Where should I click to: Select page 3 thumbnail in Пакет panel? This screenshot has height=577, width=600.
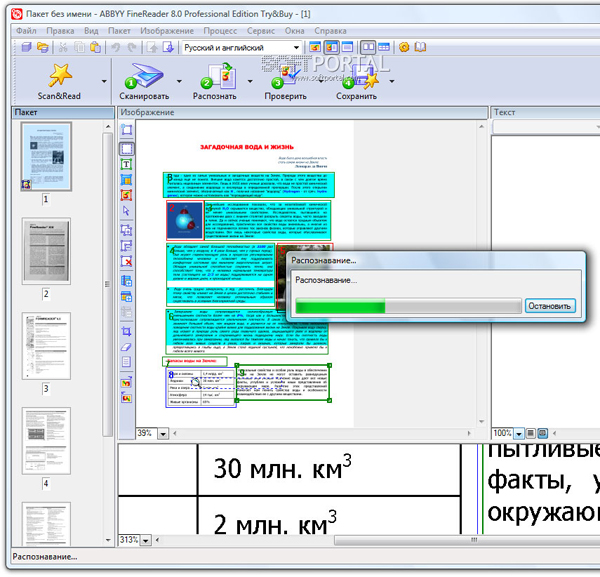click(x=46, y=346)
